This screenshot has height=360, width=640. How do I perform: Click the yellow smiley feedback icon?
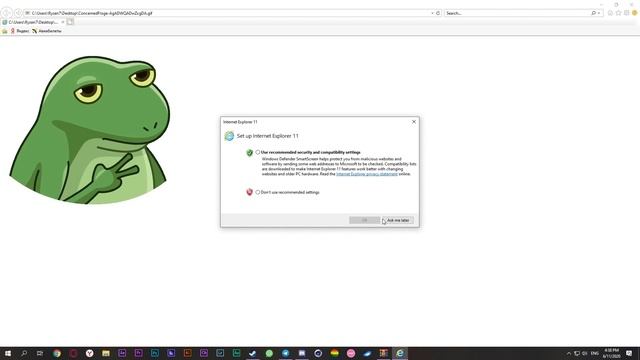point(635,13)
